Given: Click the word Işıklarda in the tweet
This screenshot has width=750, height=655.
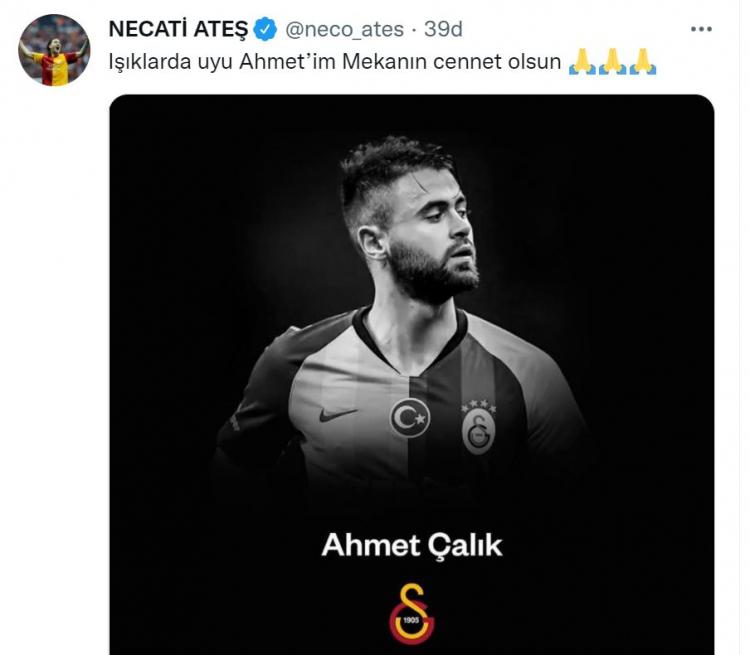Looking at the screenshot, I should [150, 62].
